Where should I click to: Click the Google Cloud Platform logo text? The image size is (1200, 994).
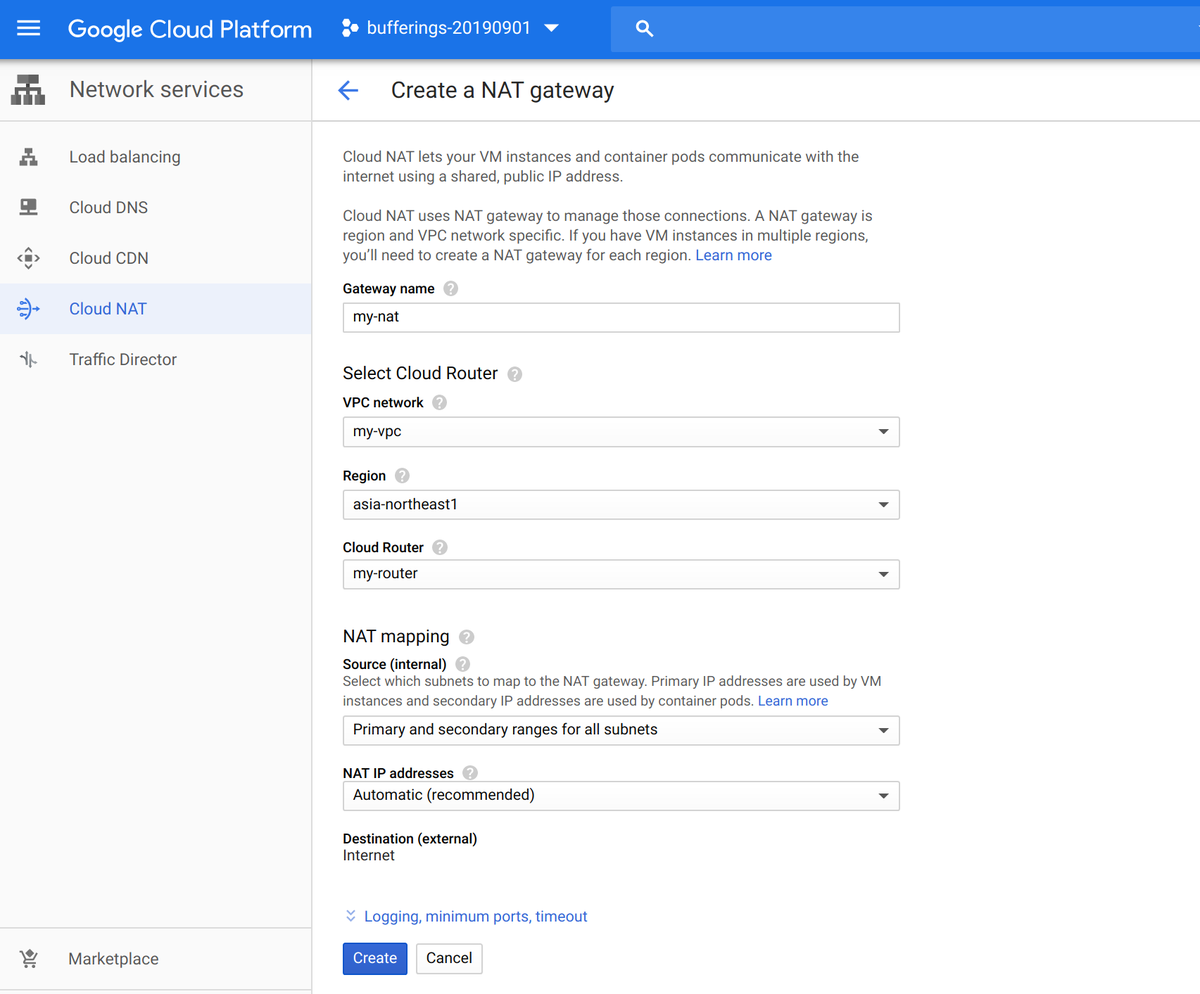(190, 29)
